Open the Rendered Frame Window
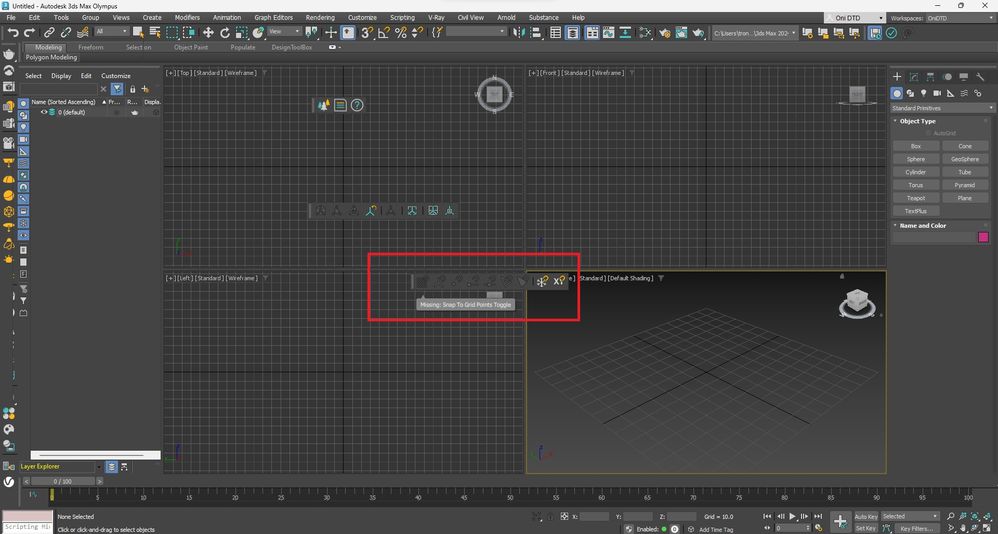This screenshot has width=998, height=534. pyautogui.click(x=682, y=32)
